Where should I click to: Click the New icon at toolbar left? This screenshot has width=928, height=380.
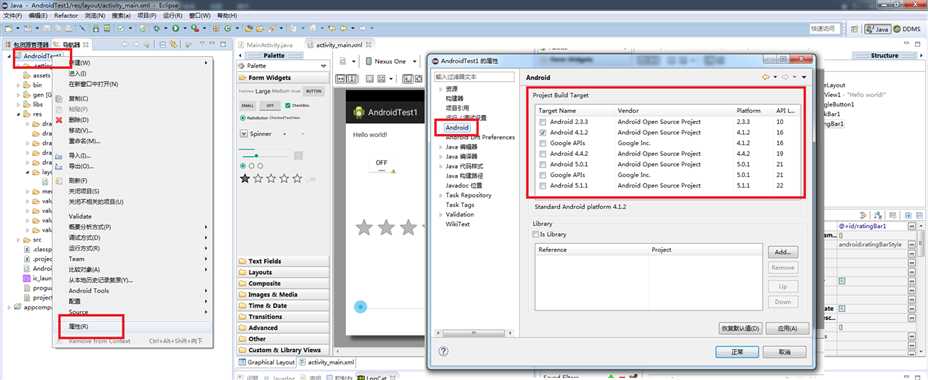(9, 28)
